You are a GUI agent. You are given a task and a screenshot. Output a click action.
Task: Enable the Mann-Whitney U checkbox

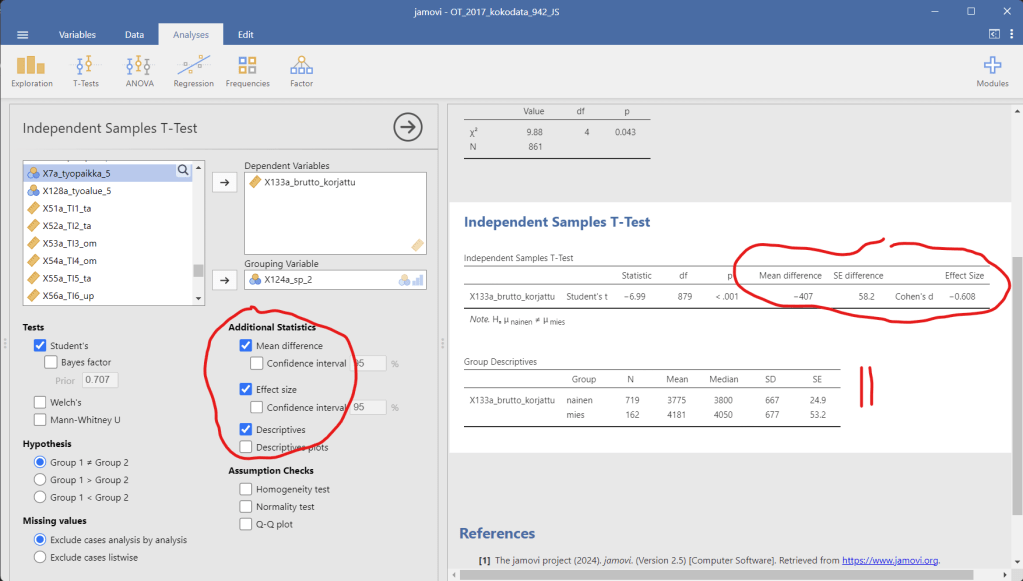pyautogui.click(x=41, y=420)
